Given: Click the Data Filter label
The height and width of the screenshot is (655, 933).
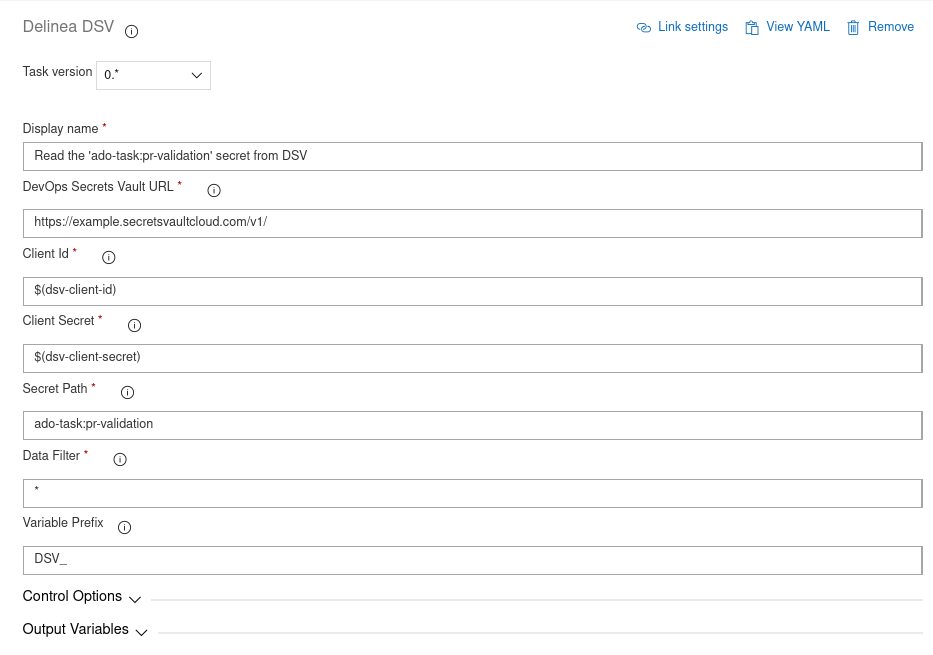Looking at the screenshot, I should [x=51, y=456].
